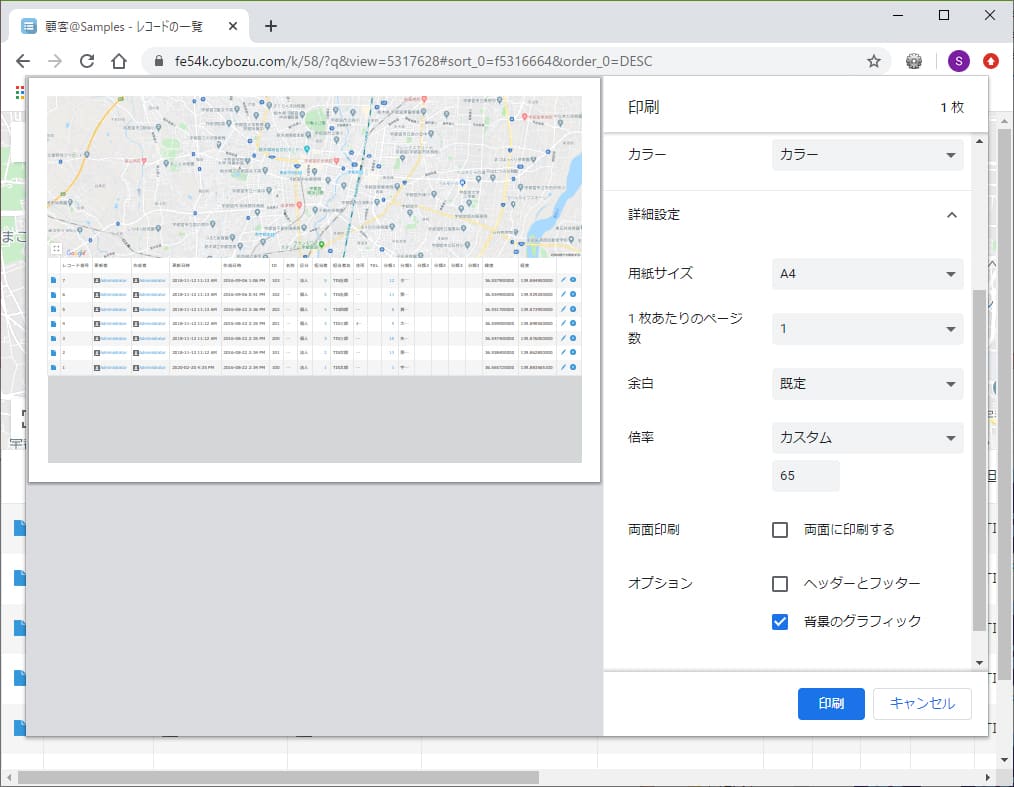Click the キャンセル button
Screen dimensions: 1014x787
click(921, 704)
